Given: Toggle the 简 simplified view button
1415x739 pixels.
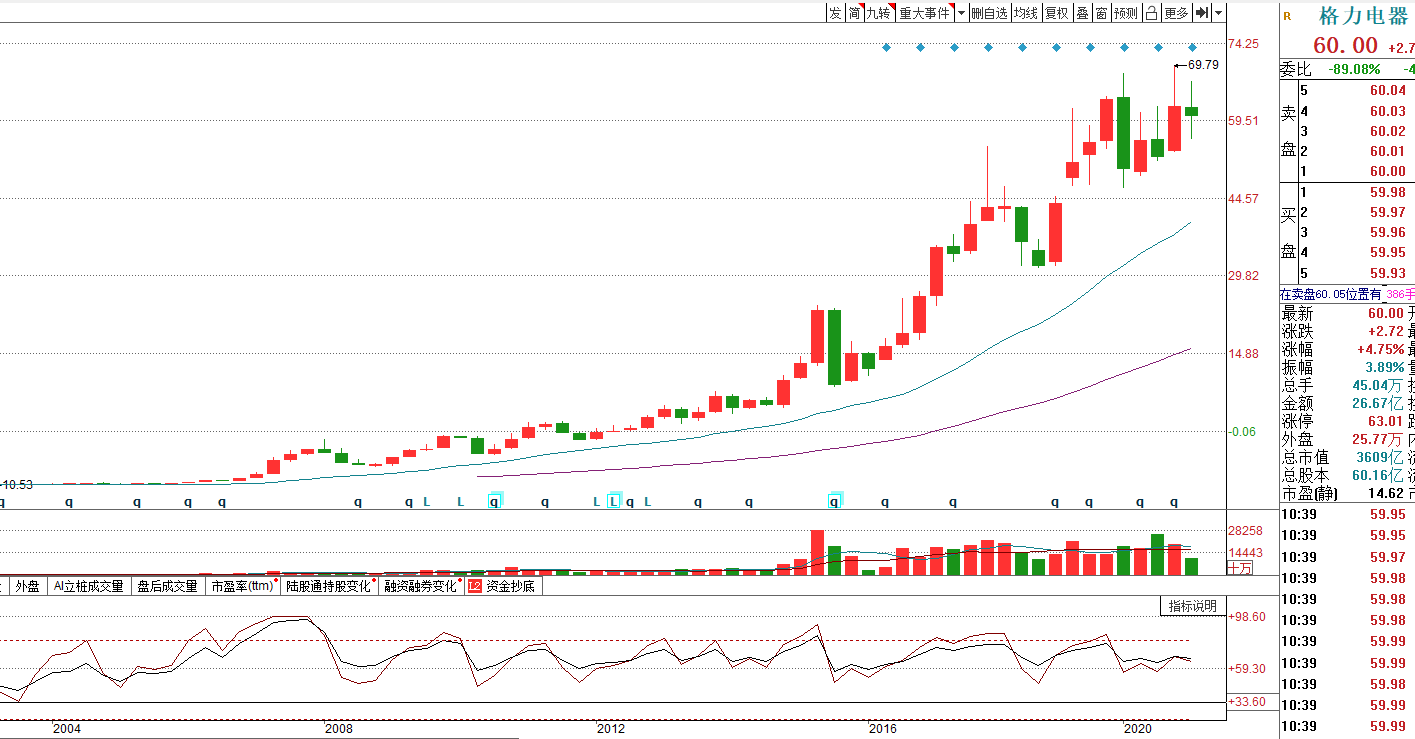Looking at the screenshot, I should [854, 13].
